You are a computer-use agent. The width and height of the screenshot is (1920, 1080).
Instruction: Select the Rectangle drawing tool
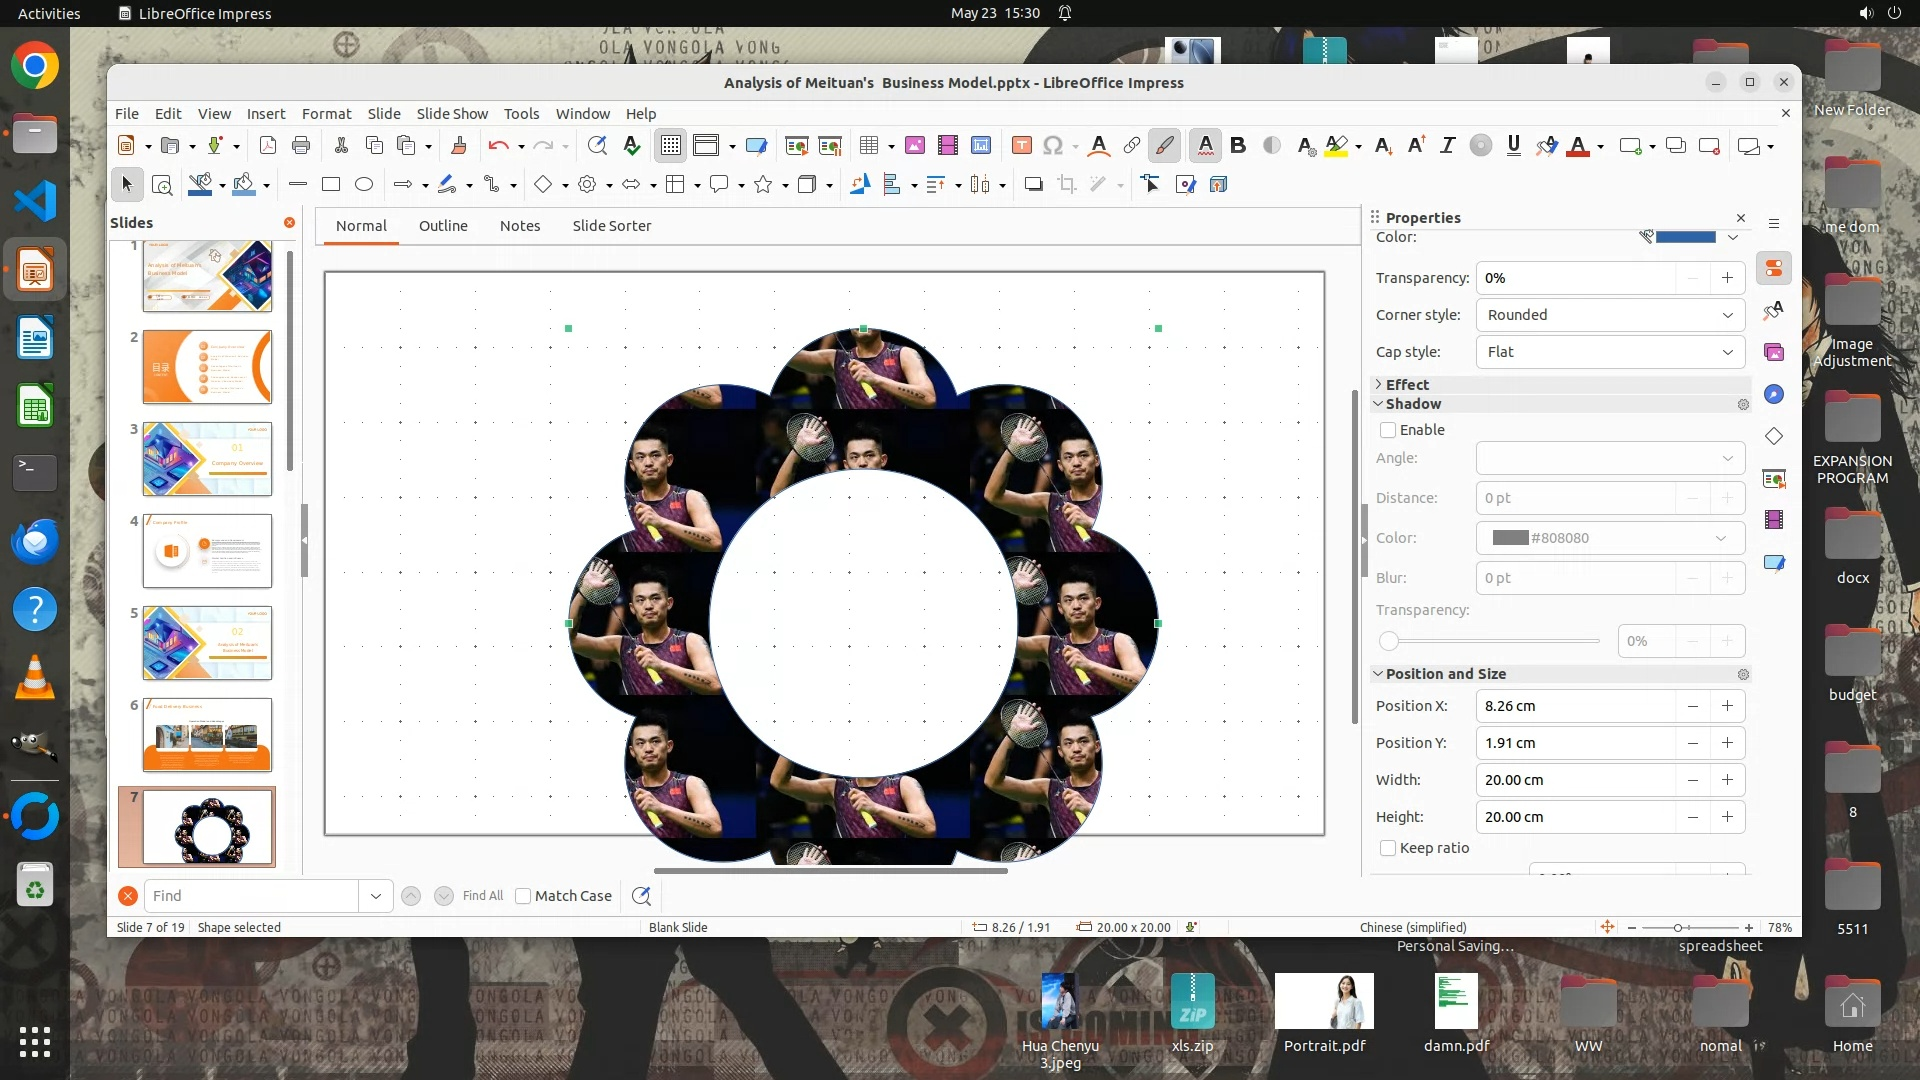pos(331,184)
